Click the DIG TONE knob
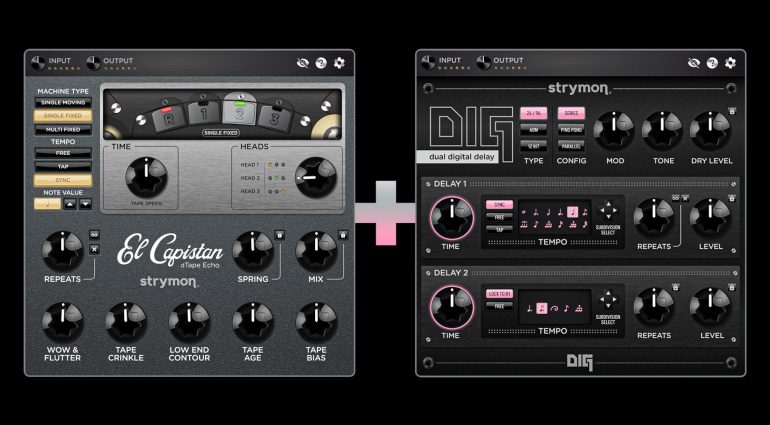Viewport: 770px width, 425px height. pyautogui.click(x=662, y=131)
